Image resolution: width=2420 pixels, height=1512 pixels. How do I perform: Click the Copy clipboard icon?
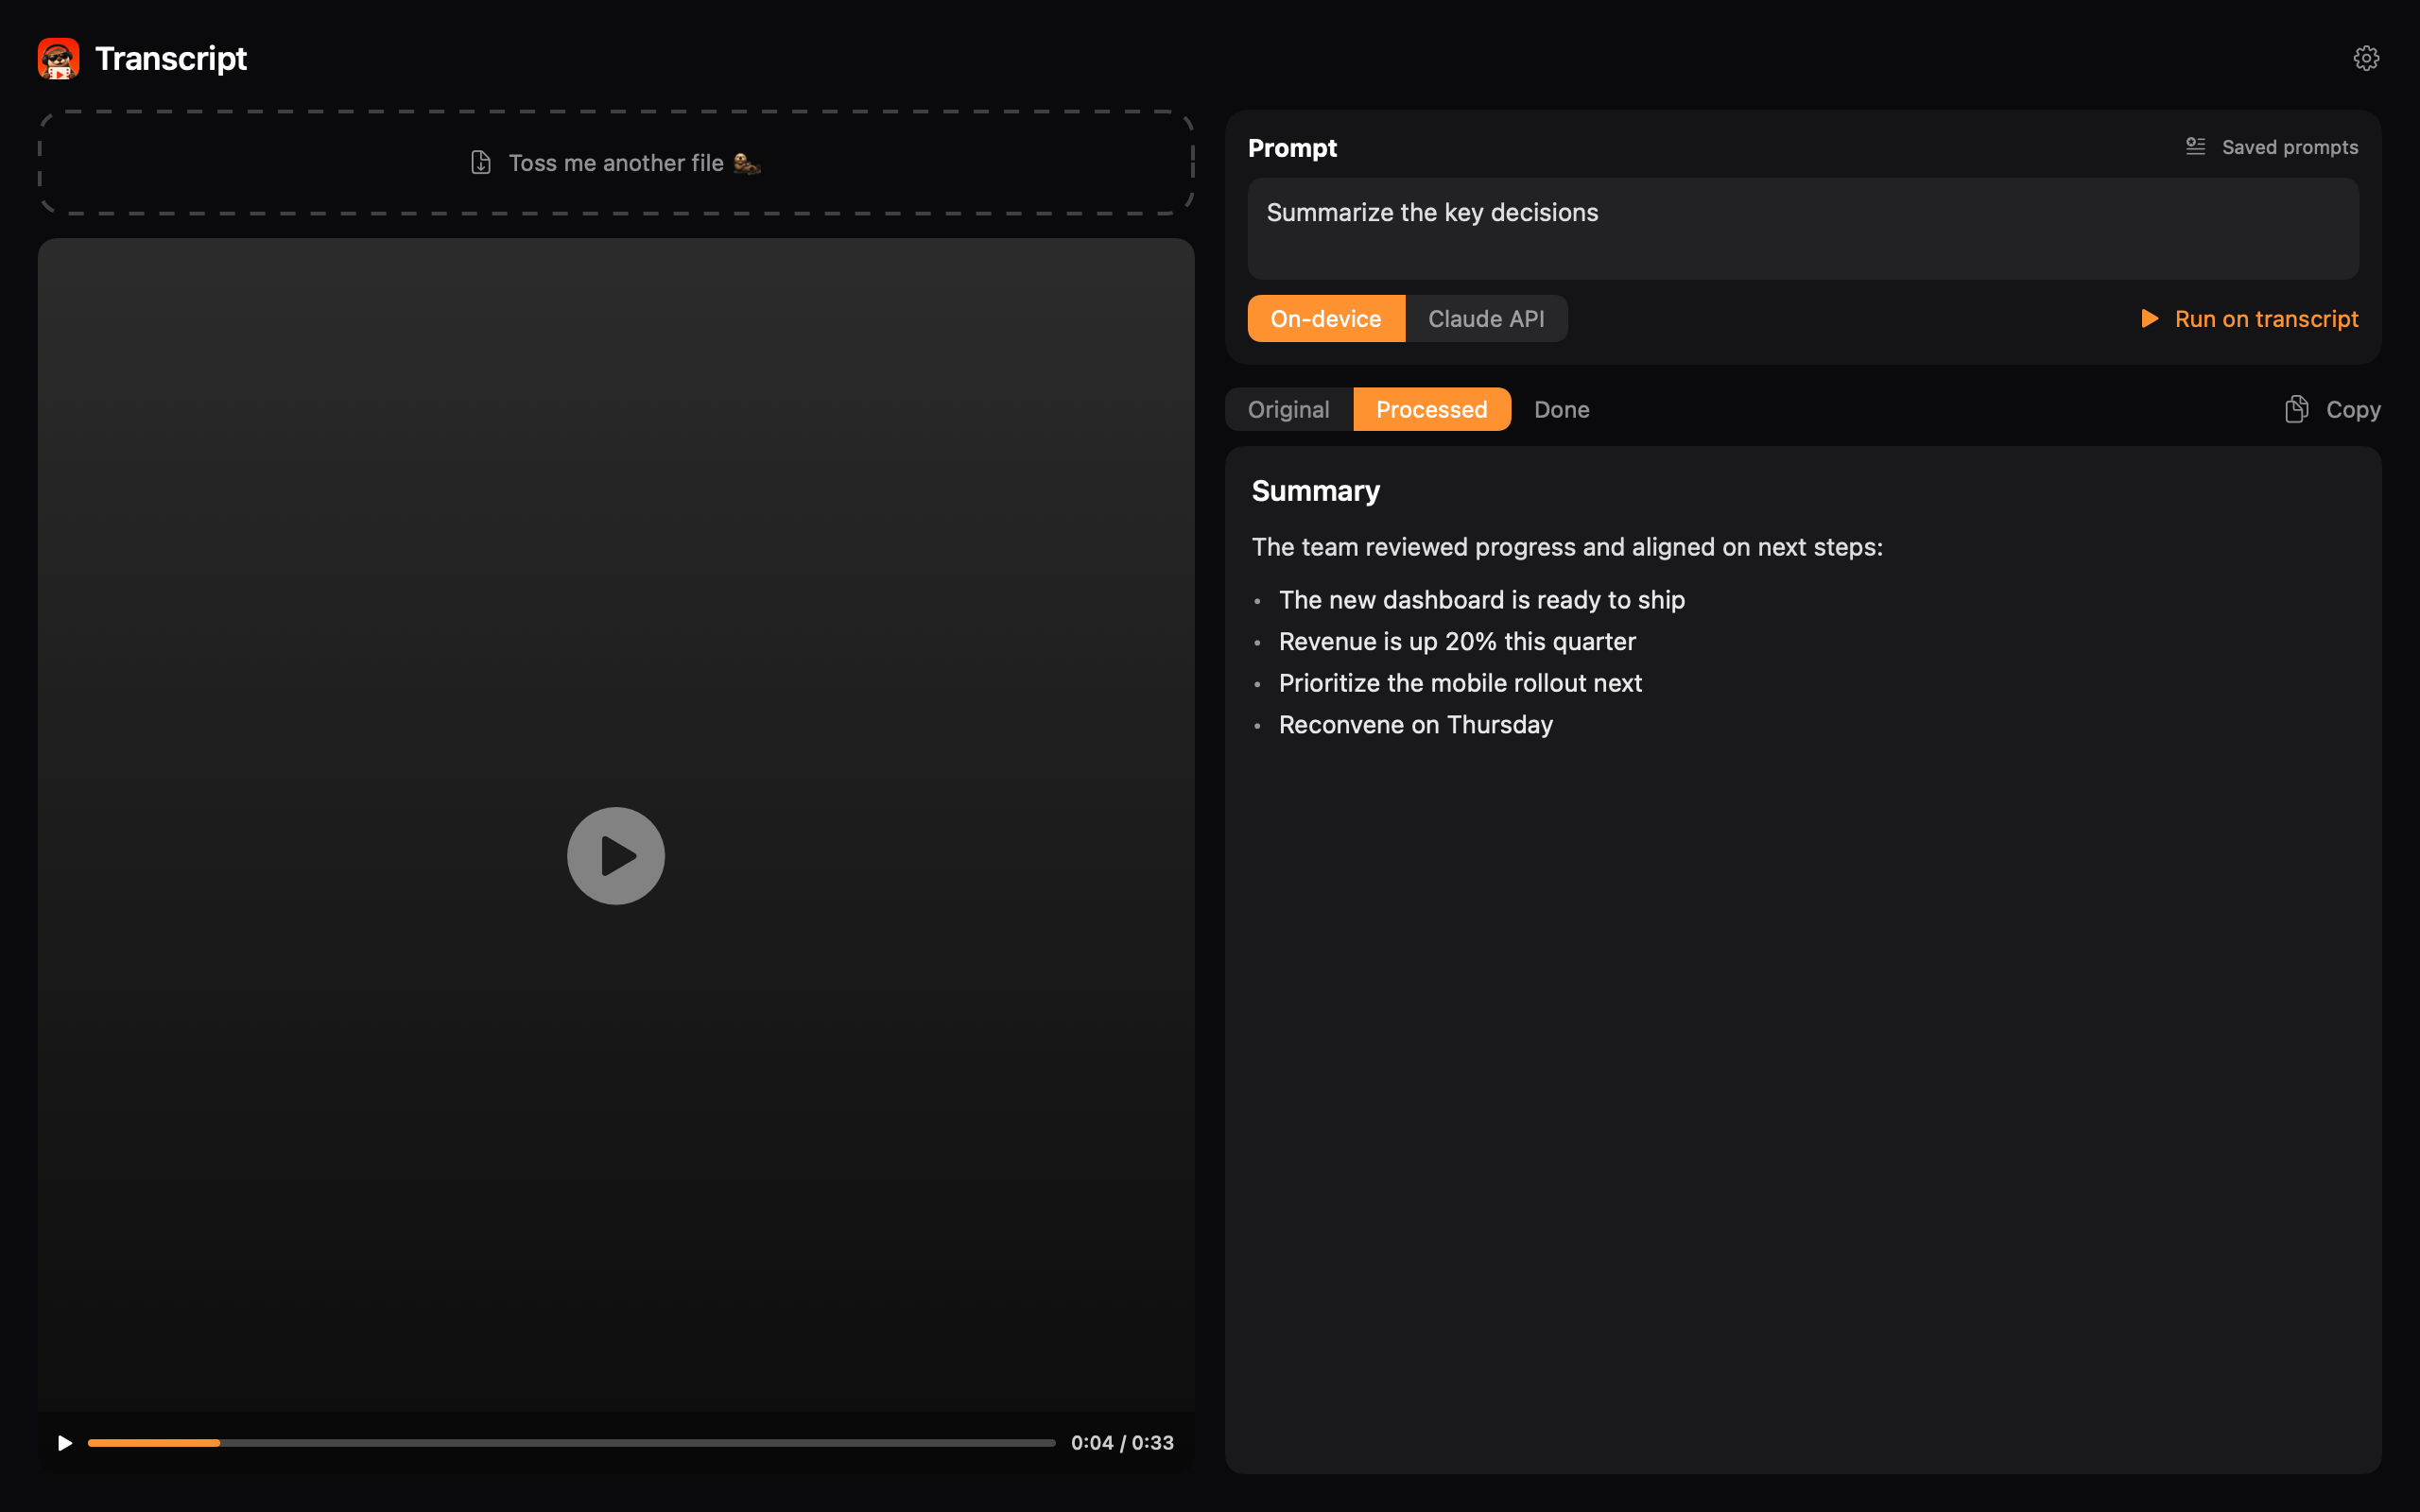coord(2296,409)
